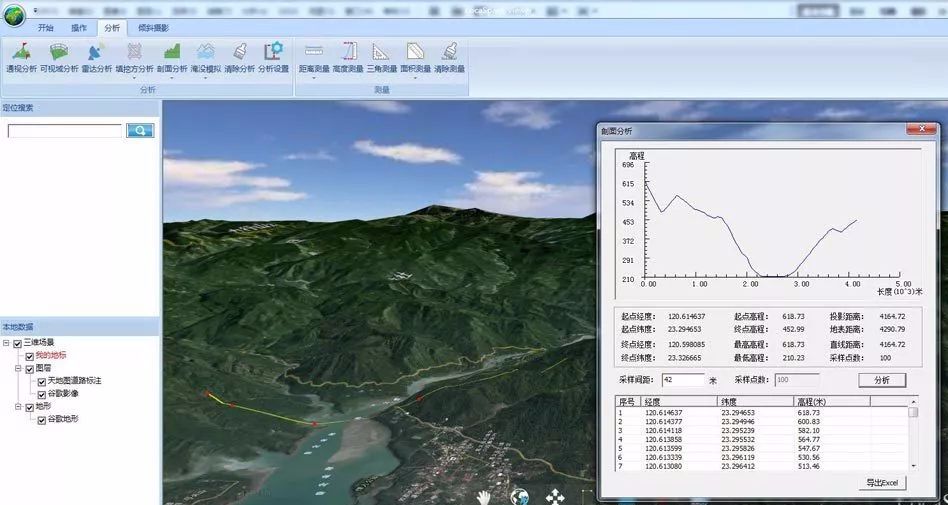Click the 分析 button in profile dialog

coord(882,380)
